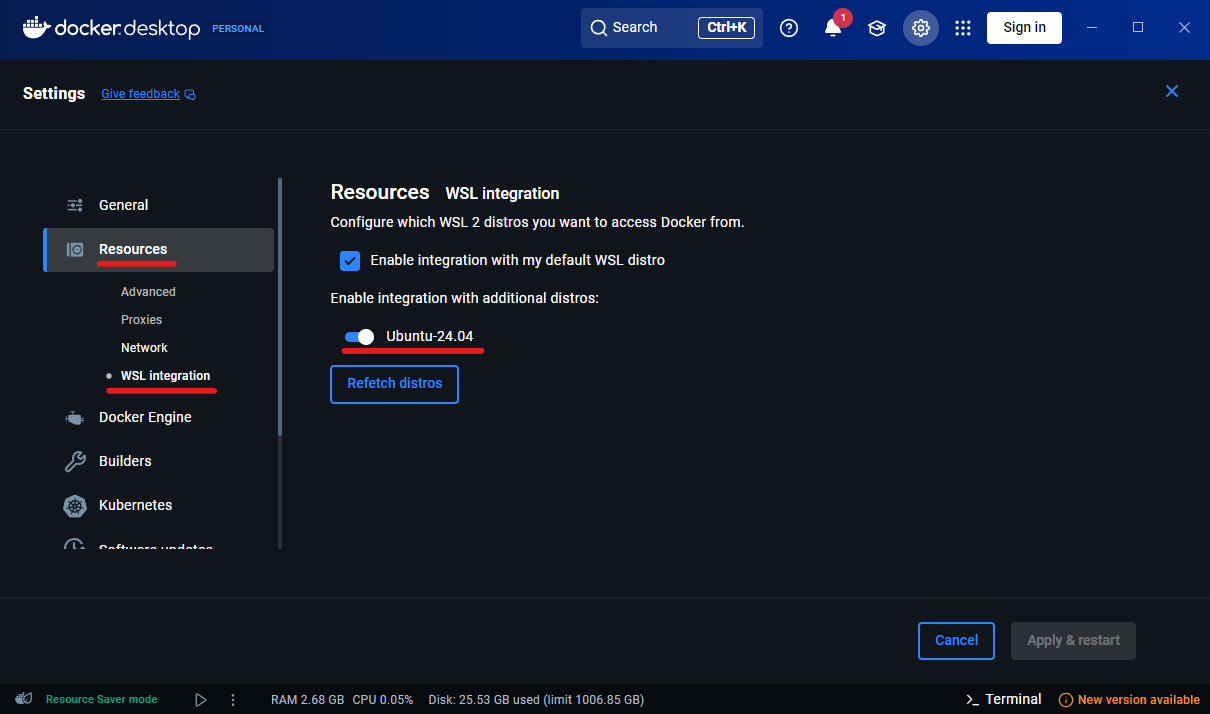Screen dimensions: 1210x714
Task: Click the Builders wrench icon
Action: click(x=75, y=461)
